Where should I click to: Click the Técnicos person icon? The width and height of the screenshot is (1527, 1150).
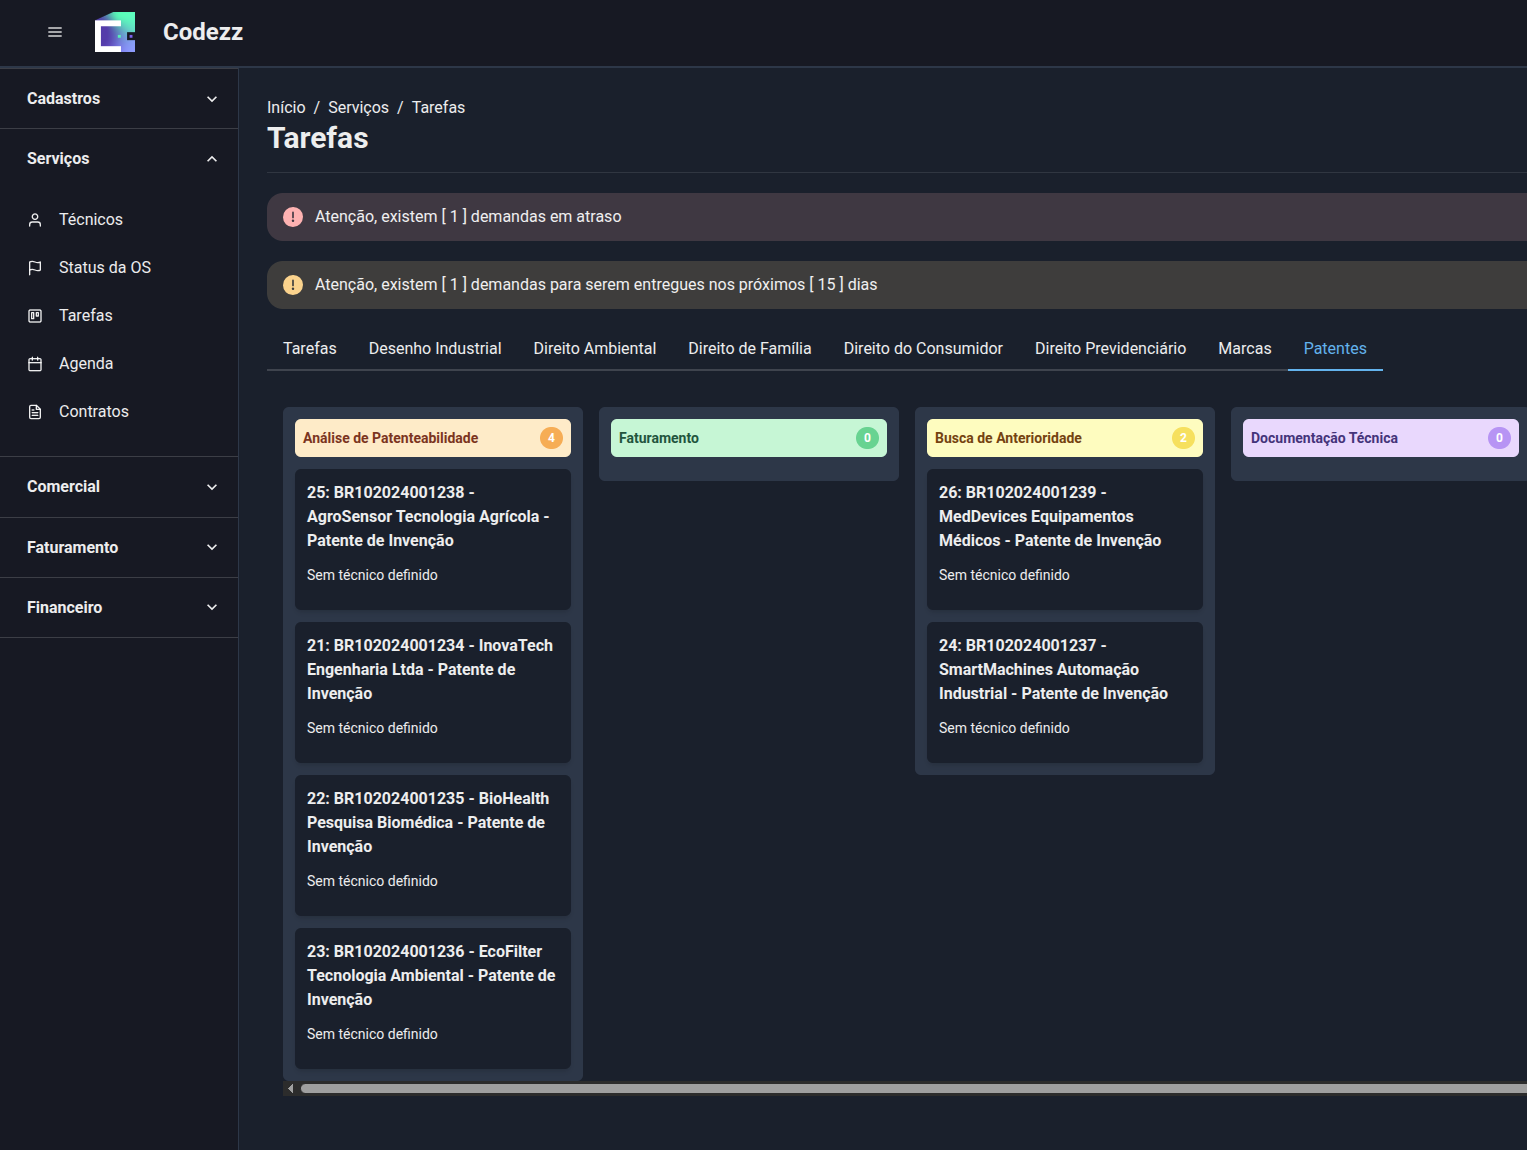pos(35,220)
